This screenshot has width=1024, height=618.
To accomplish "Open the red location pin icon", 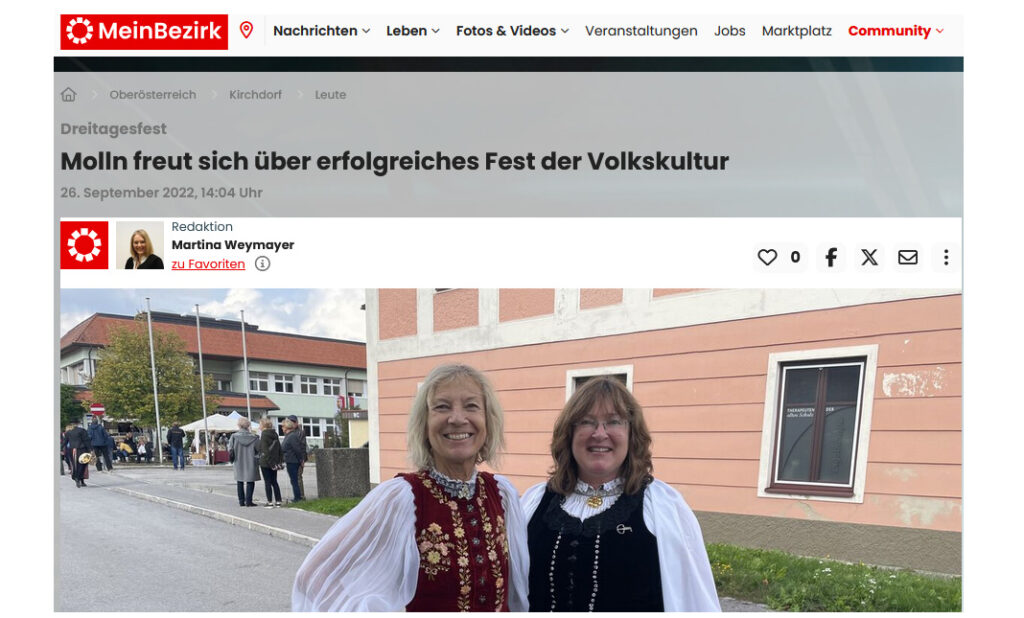I will pyautogui.click(x=246, y=30).
